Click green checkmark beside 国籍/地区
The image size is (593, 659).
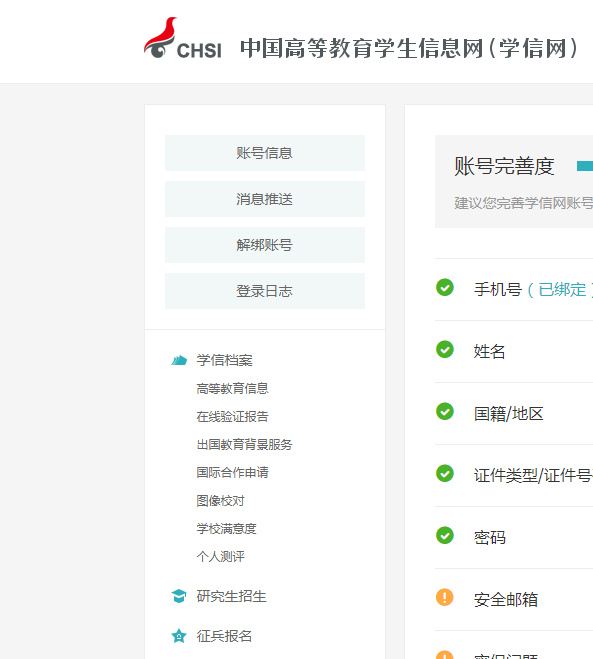click(445, 411)
